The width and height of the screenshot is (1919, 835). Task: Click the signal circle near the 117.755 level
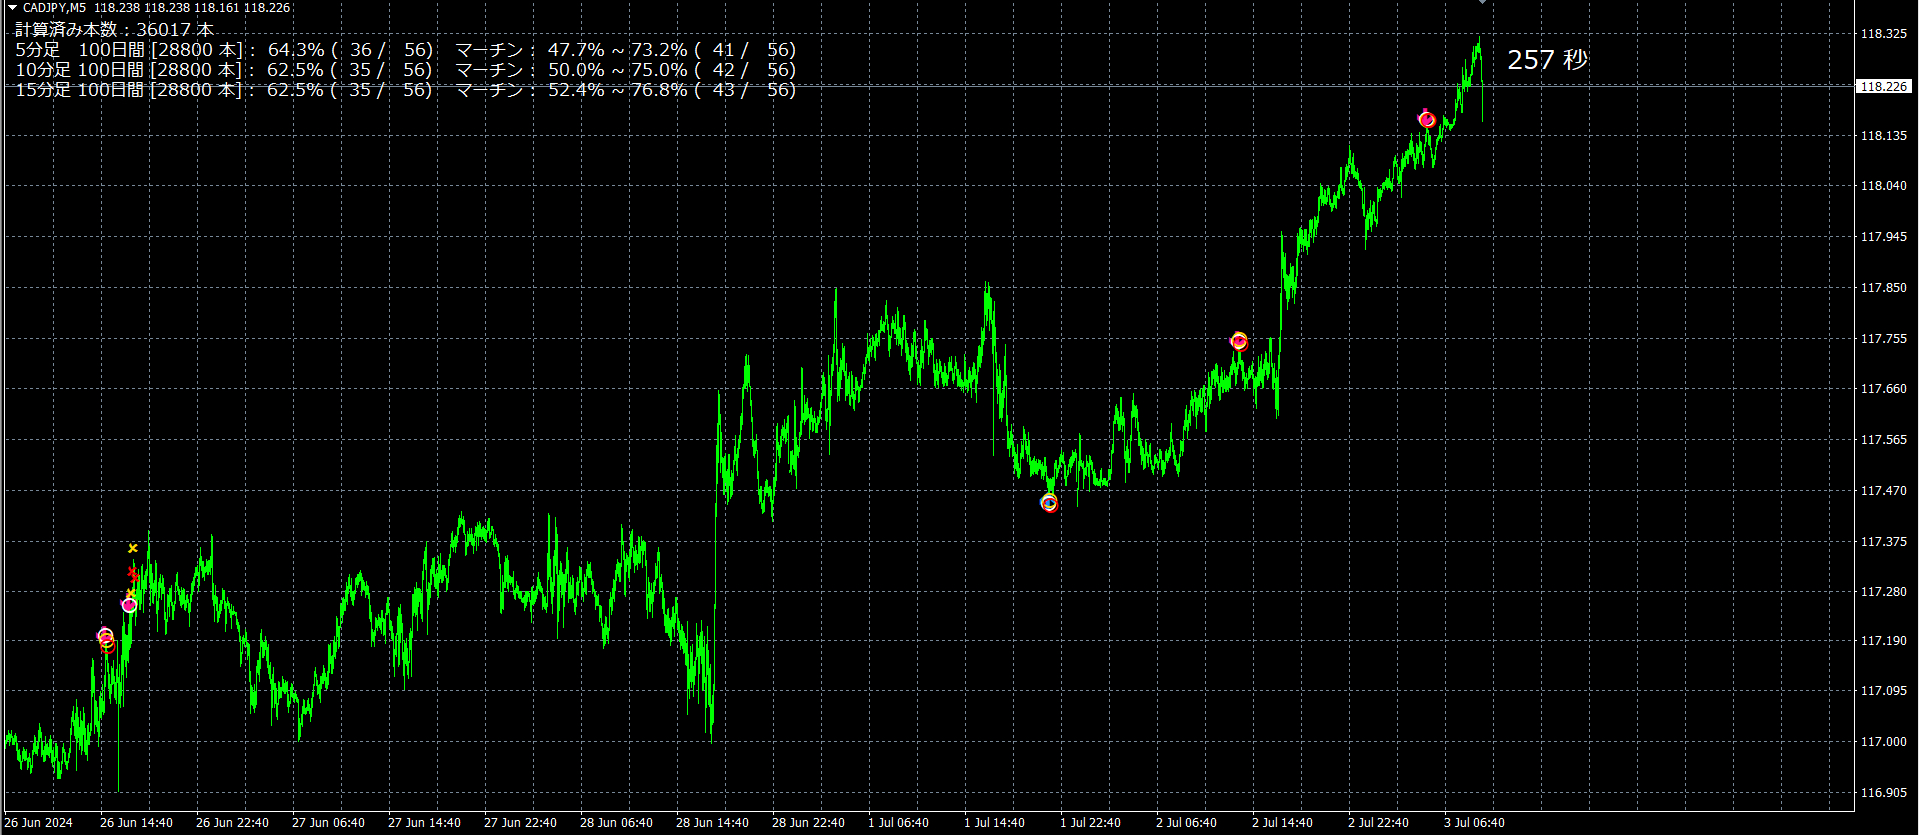[1239, 341]
